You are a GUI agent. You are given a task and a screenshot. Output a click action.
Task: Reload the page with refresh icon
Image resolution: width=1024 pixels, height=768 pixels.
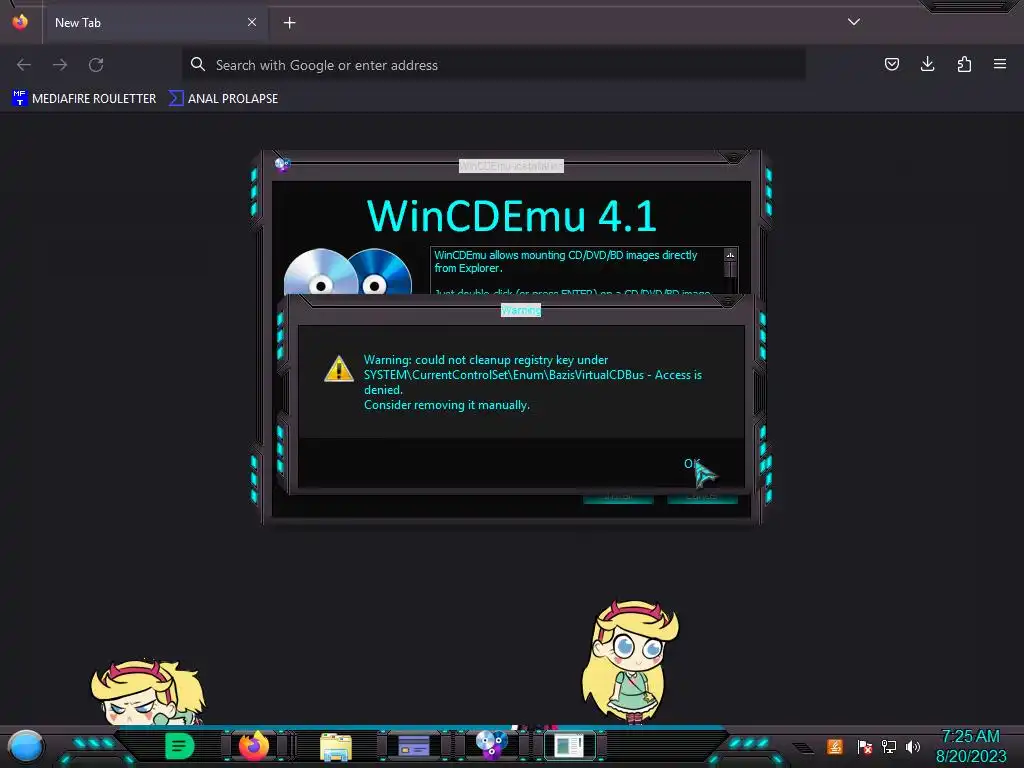point(96,65)
